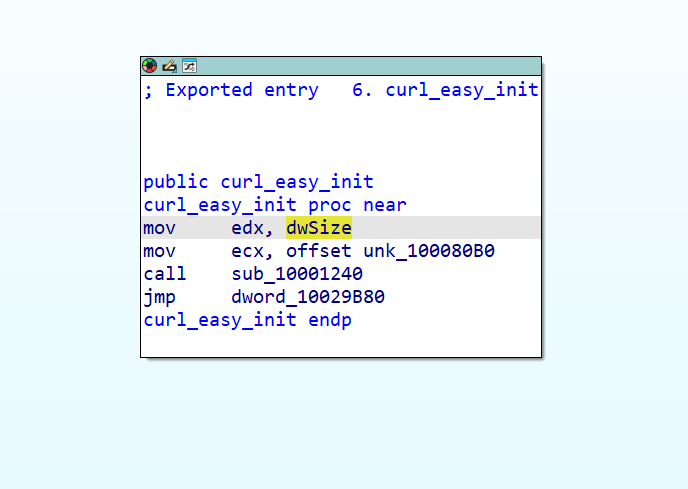Click the edx register operand

click(x=247, y=228)
